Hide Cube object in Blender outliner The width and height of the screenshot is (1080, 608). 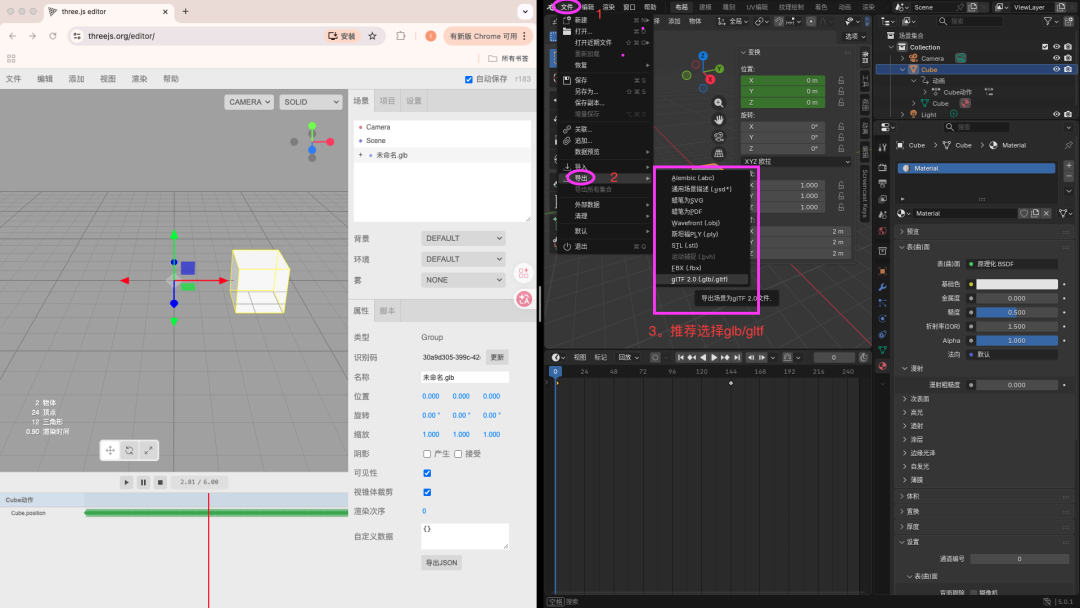[x=1057, y=70]
